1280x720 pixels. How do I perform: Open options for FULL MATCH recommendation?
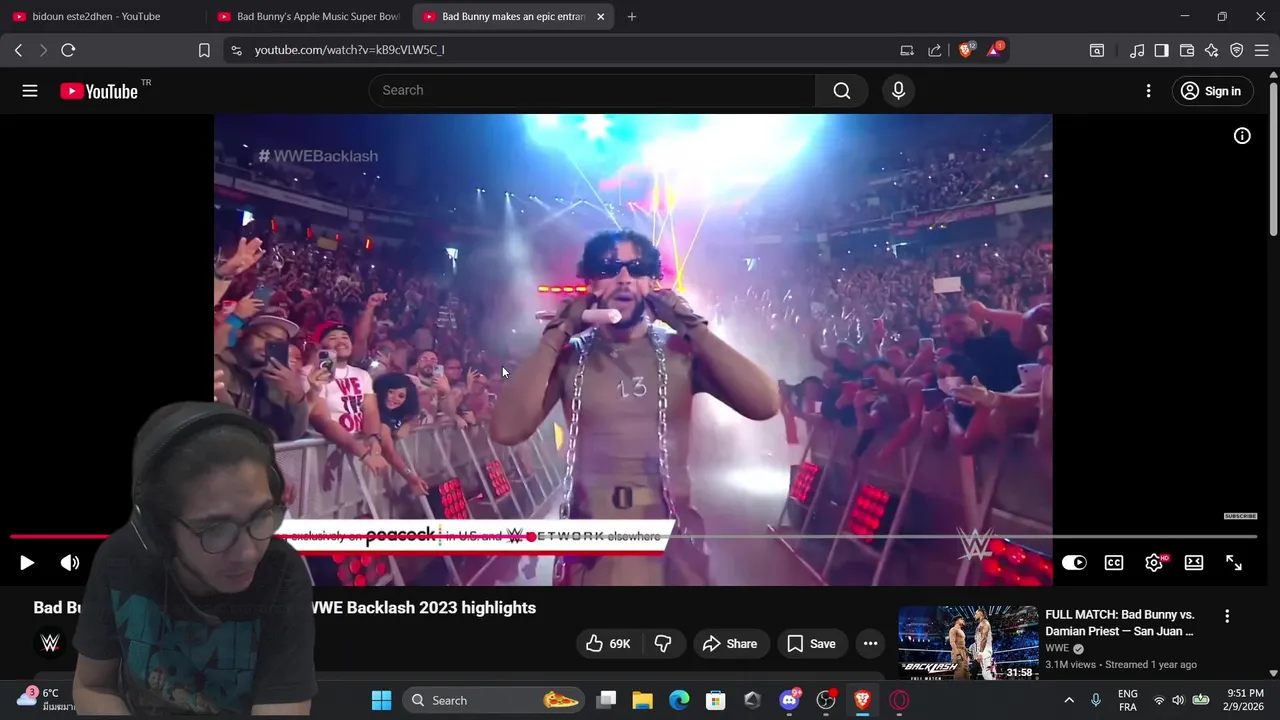coord(1227,617)
